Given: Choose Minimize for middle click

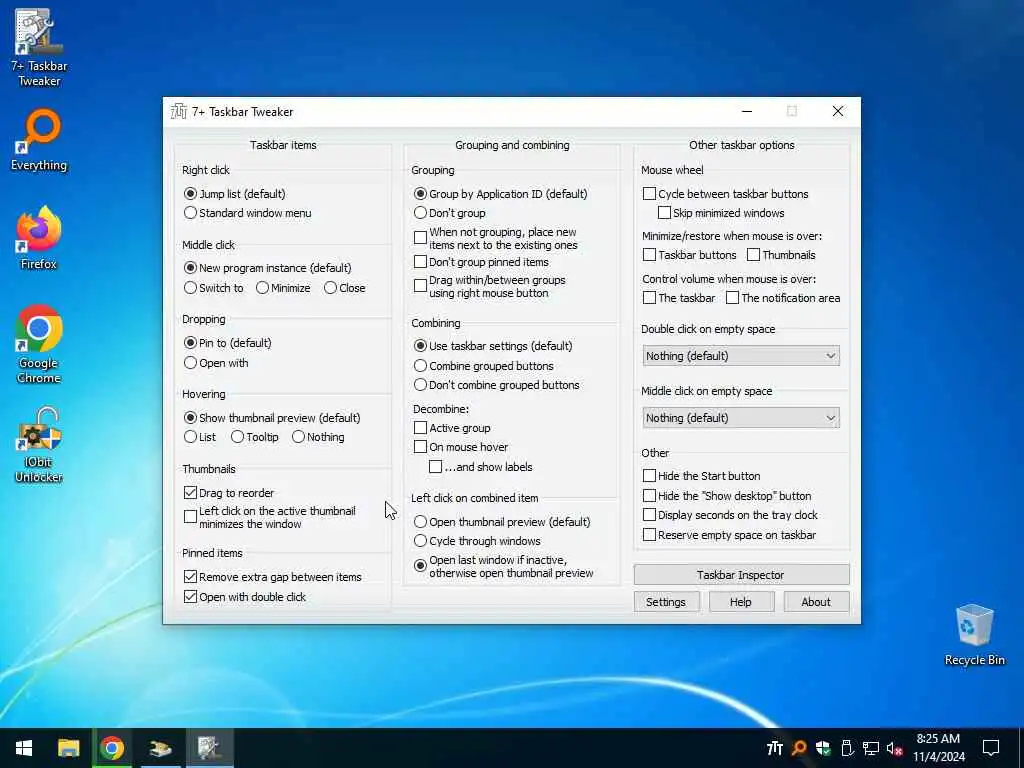Looking at the screenshot, I should pos(283,288).
